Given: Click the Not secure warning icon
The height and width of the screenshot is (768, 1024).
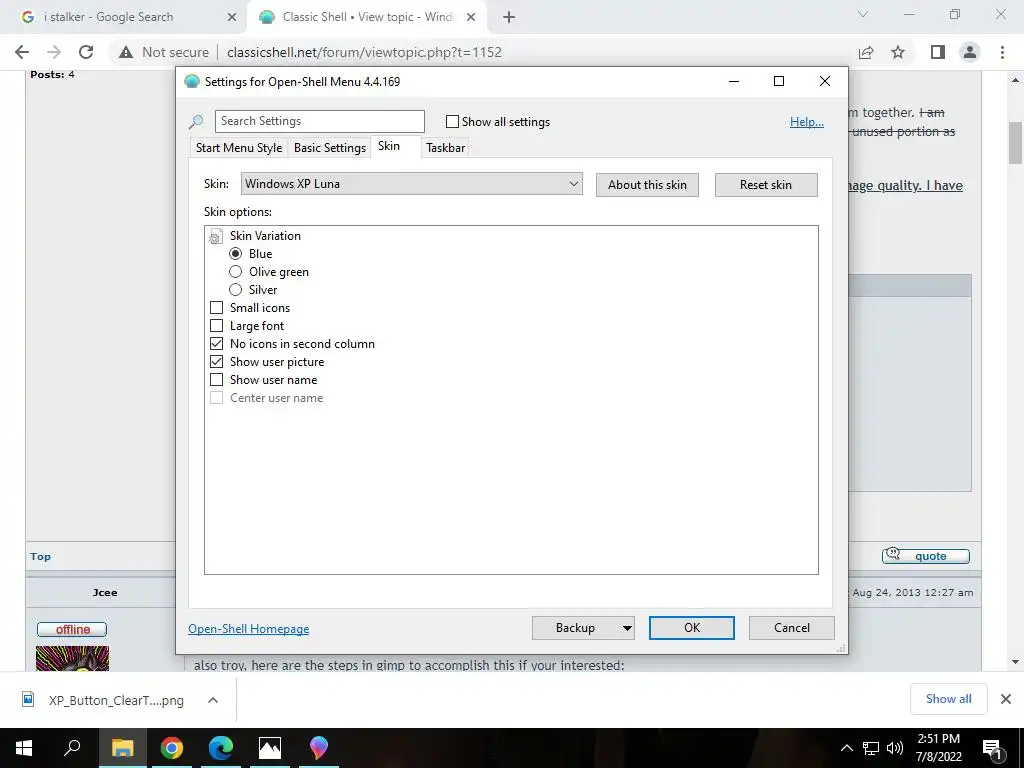Looking at the screenshot, I should point(126,52).
